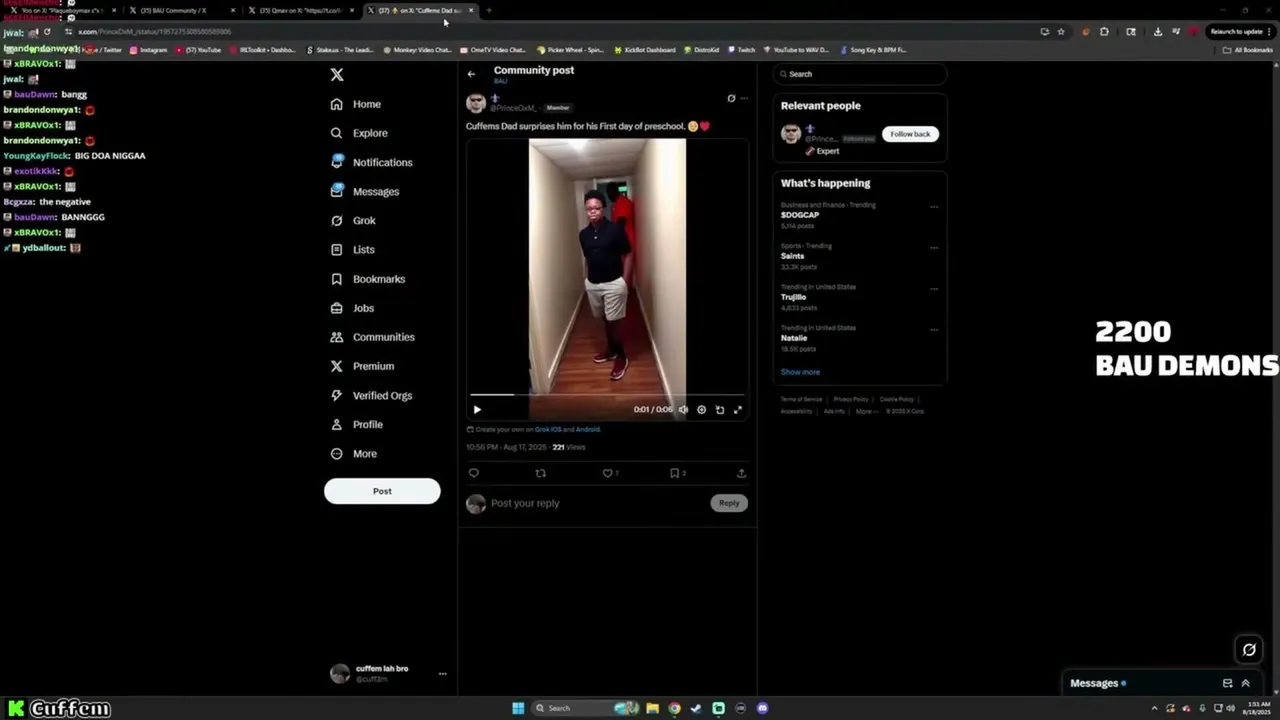1280x720 pixels.
Task: Compose new message in Messages drawer
Action: [1227, 683]
